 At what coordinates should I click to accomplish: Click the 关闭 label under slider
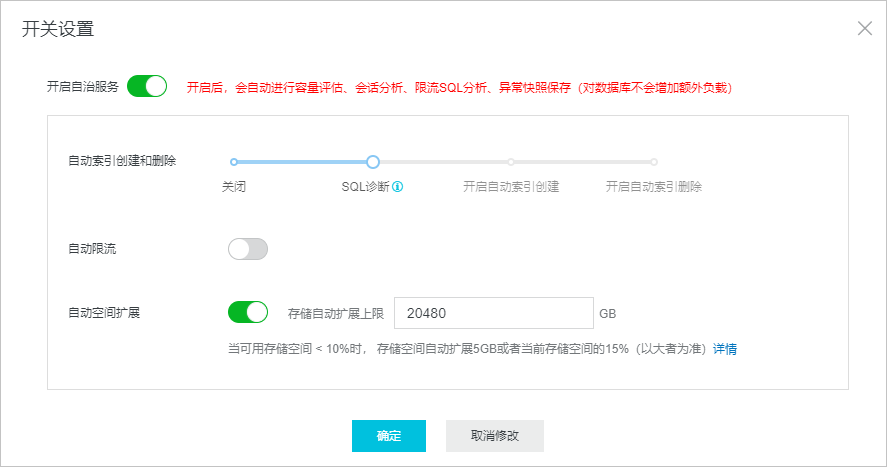(234, 187)
